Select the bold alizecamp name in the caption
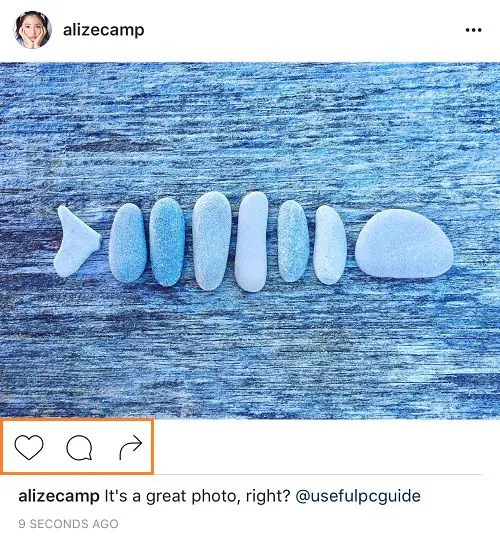The width and height of the screenshot is (500, 543). (x=59, y=496)
